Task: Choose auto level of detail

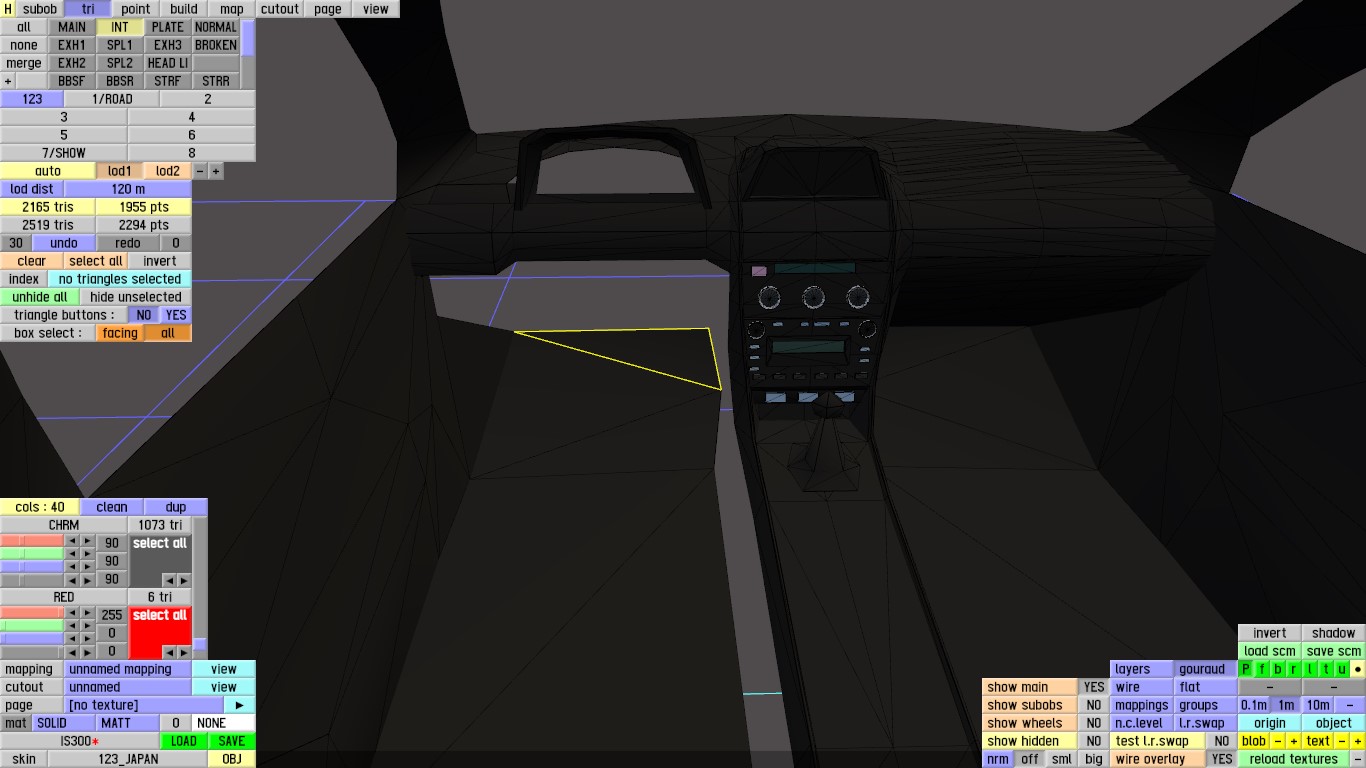Action: pyautogui.click(x=48, y=171)
